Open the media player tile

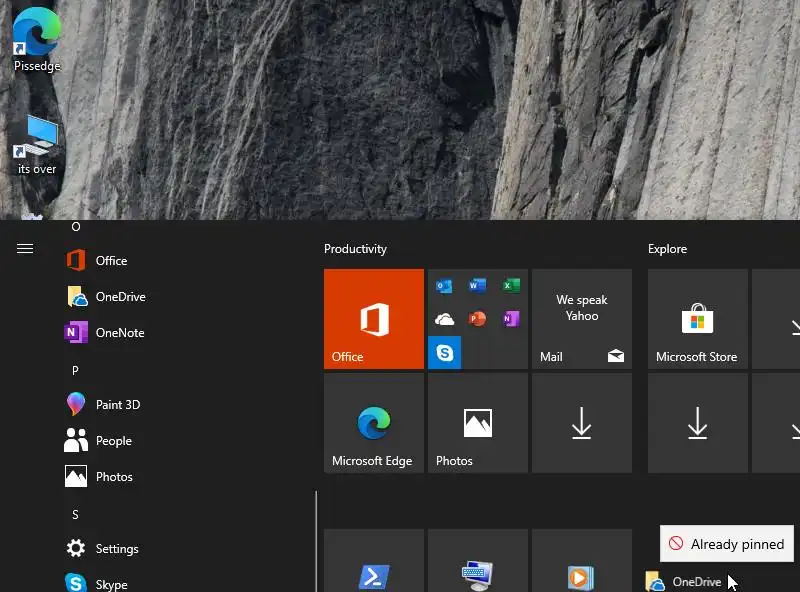click(x=582, y=561)
